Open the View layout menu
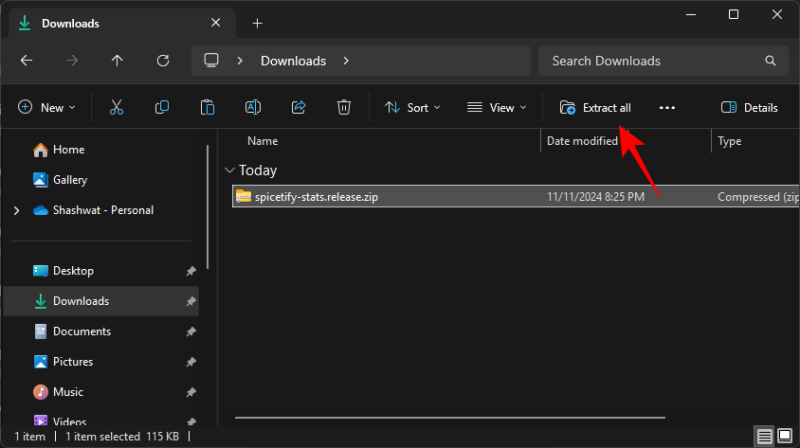Viewport: 800px width, 448px height. click(x=496, y=107)
